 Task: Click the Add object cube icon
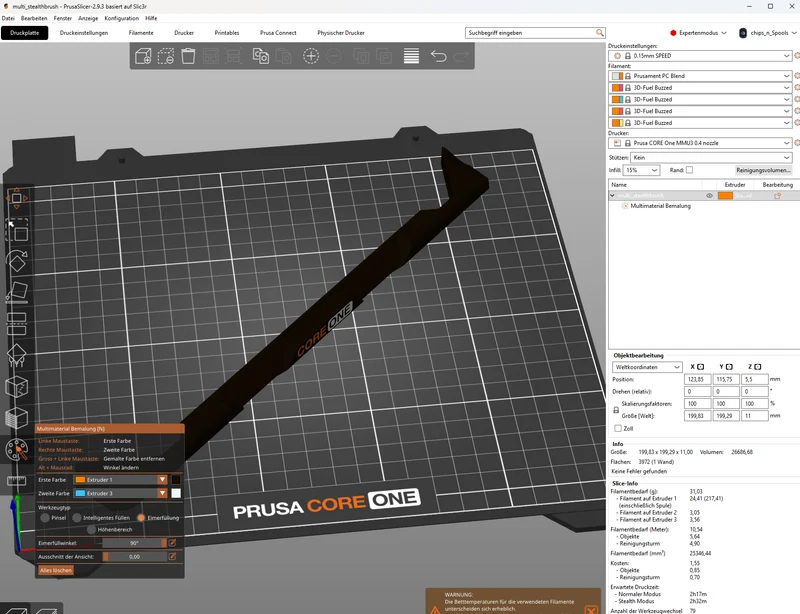pos(143,56)
